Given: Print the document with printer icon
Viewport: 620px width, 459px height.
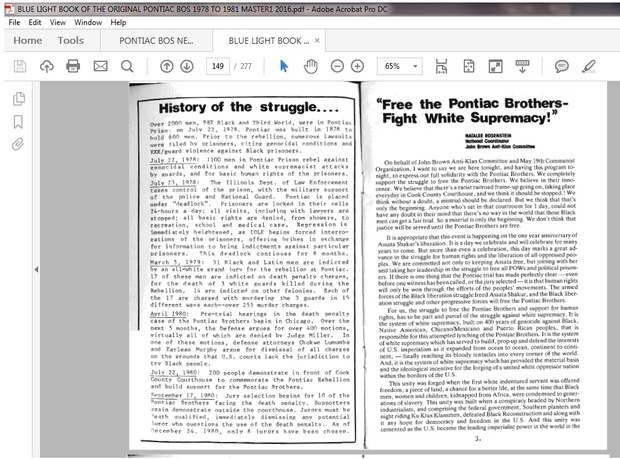Looking at the screenshot, I should (73, 66).
